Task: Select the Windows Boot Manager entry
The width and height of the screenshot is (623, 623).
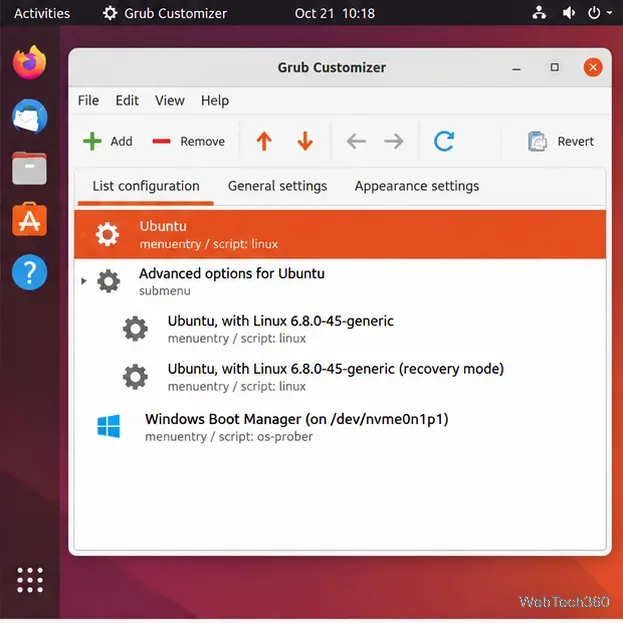Action: coord(340,427)
